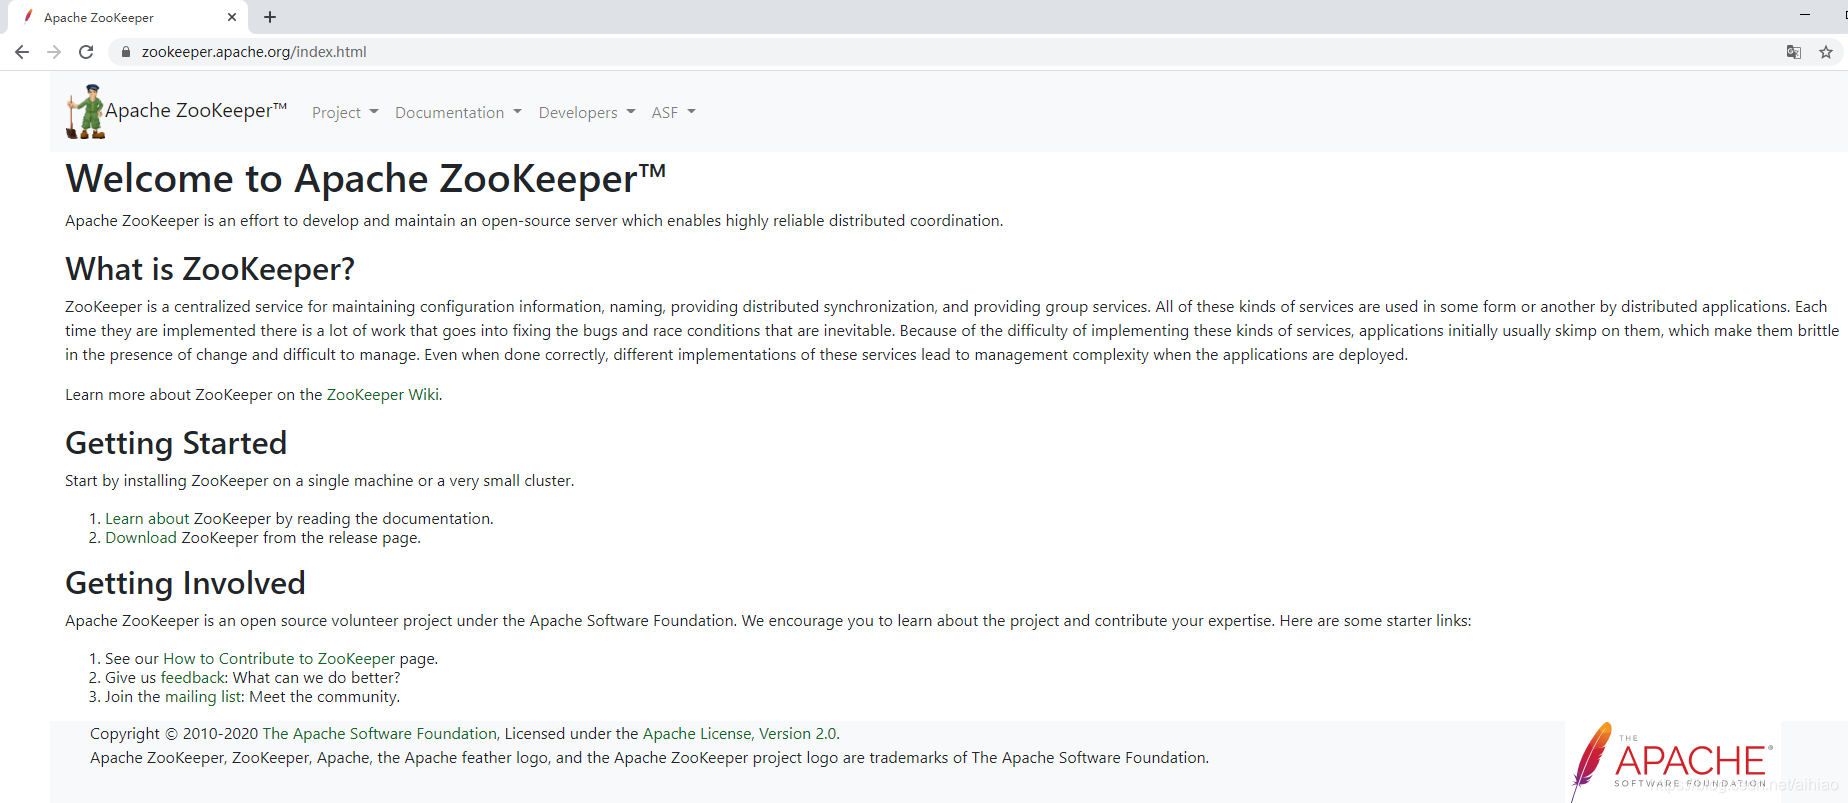Open How to Contribute to ZooKeeper link
The width and height of the screenshot is (1848, 803).
279,659
